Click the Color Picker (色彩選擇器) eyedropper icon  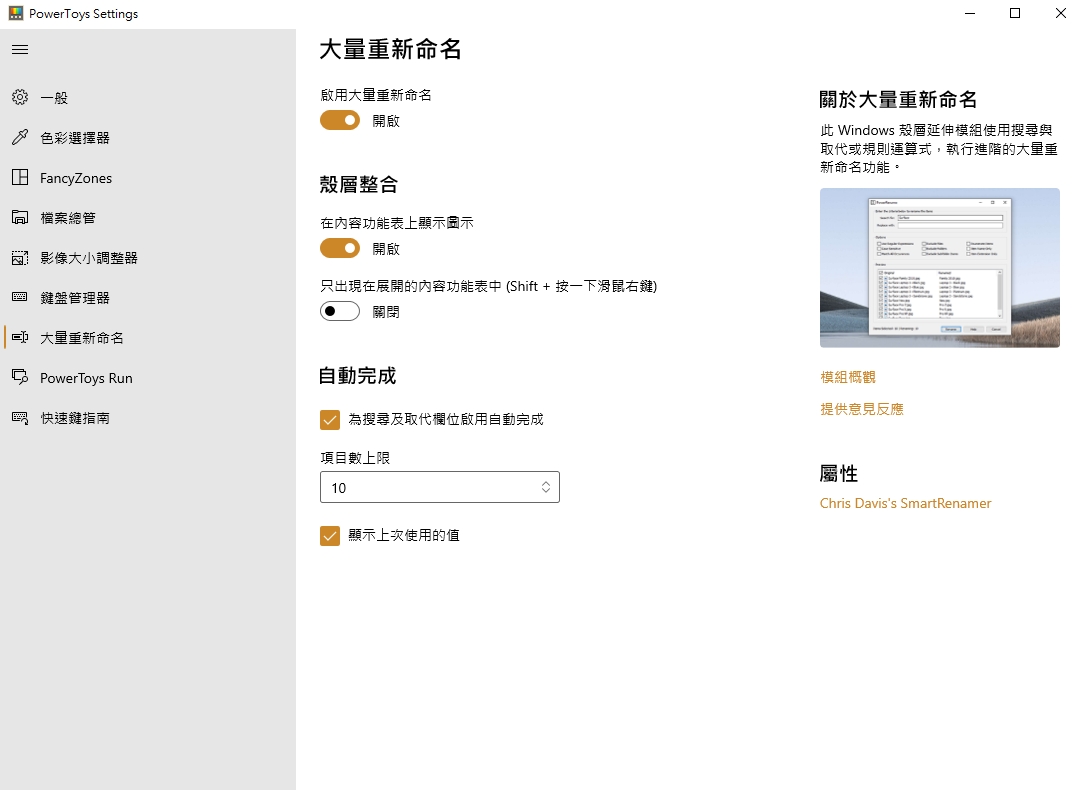[20, 137]
